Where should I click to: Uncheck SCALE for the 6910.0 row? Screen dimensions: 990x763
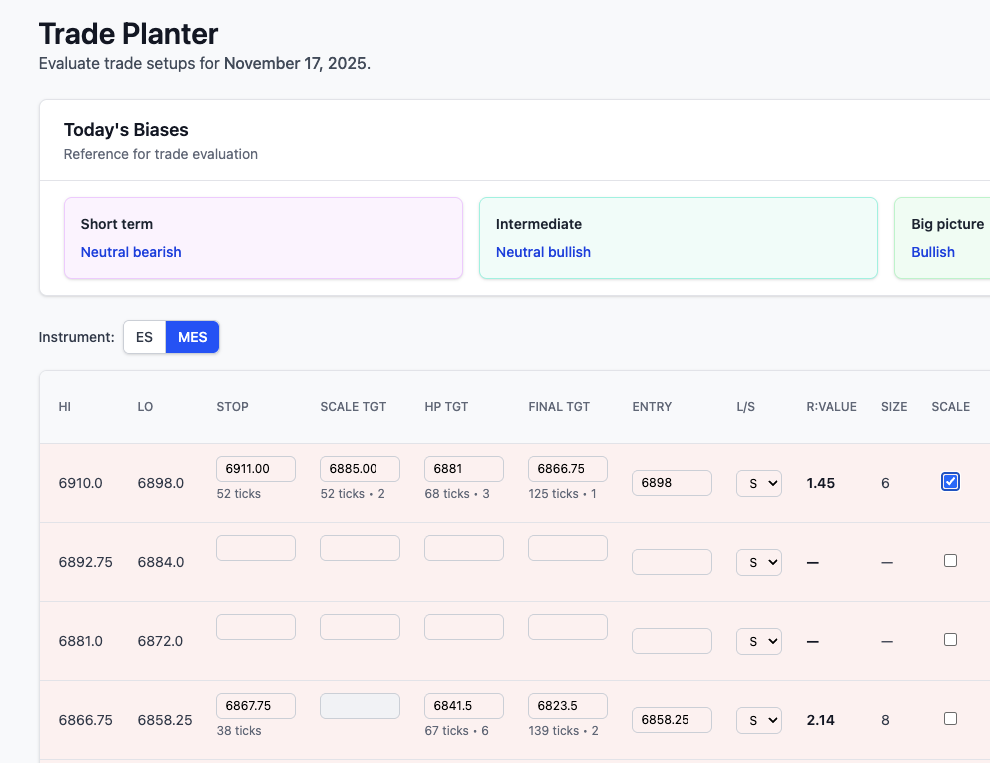pos(950,482)
